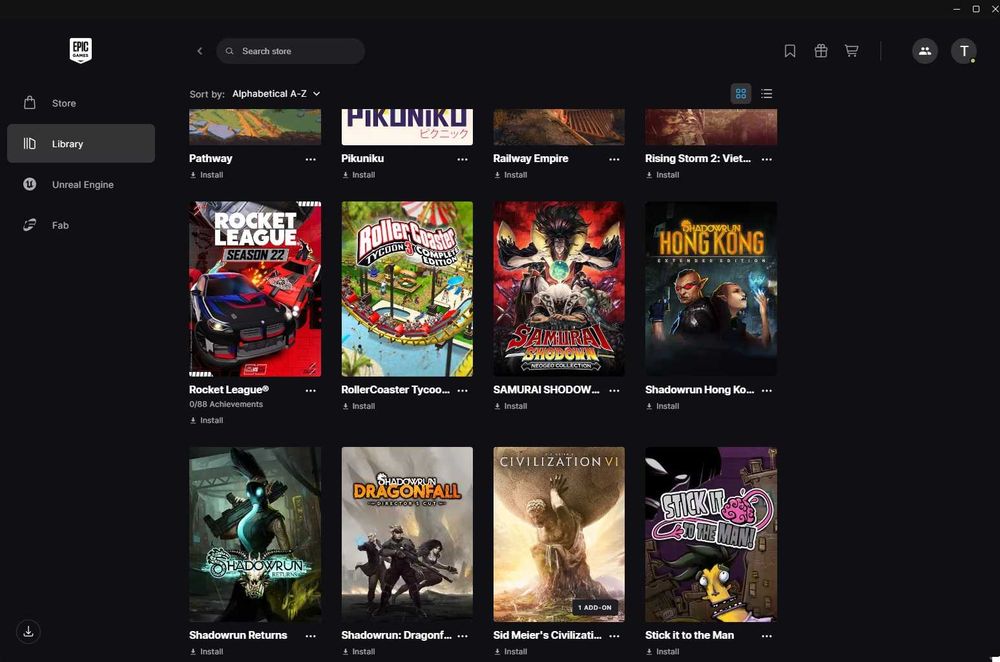Install Pikuniku
This screenshot has height=662, width=1000.
(x=358, y=175)
